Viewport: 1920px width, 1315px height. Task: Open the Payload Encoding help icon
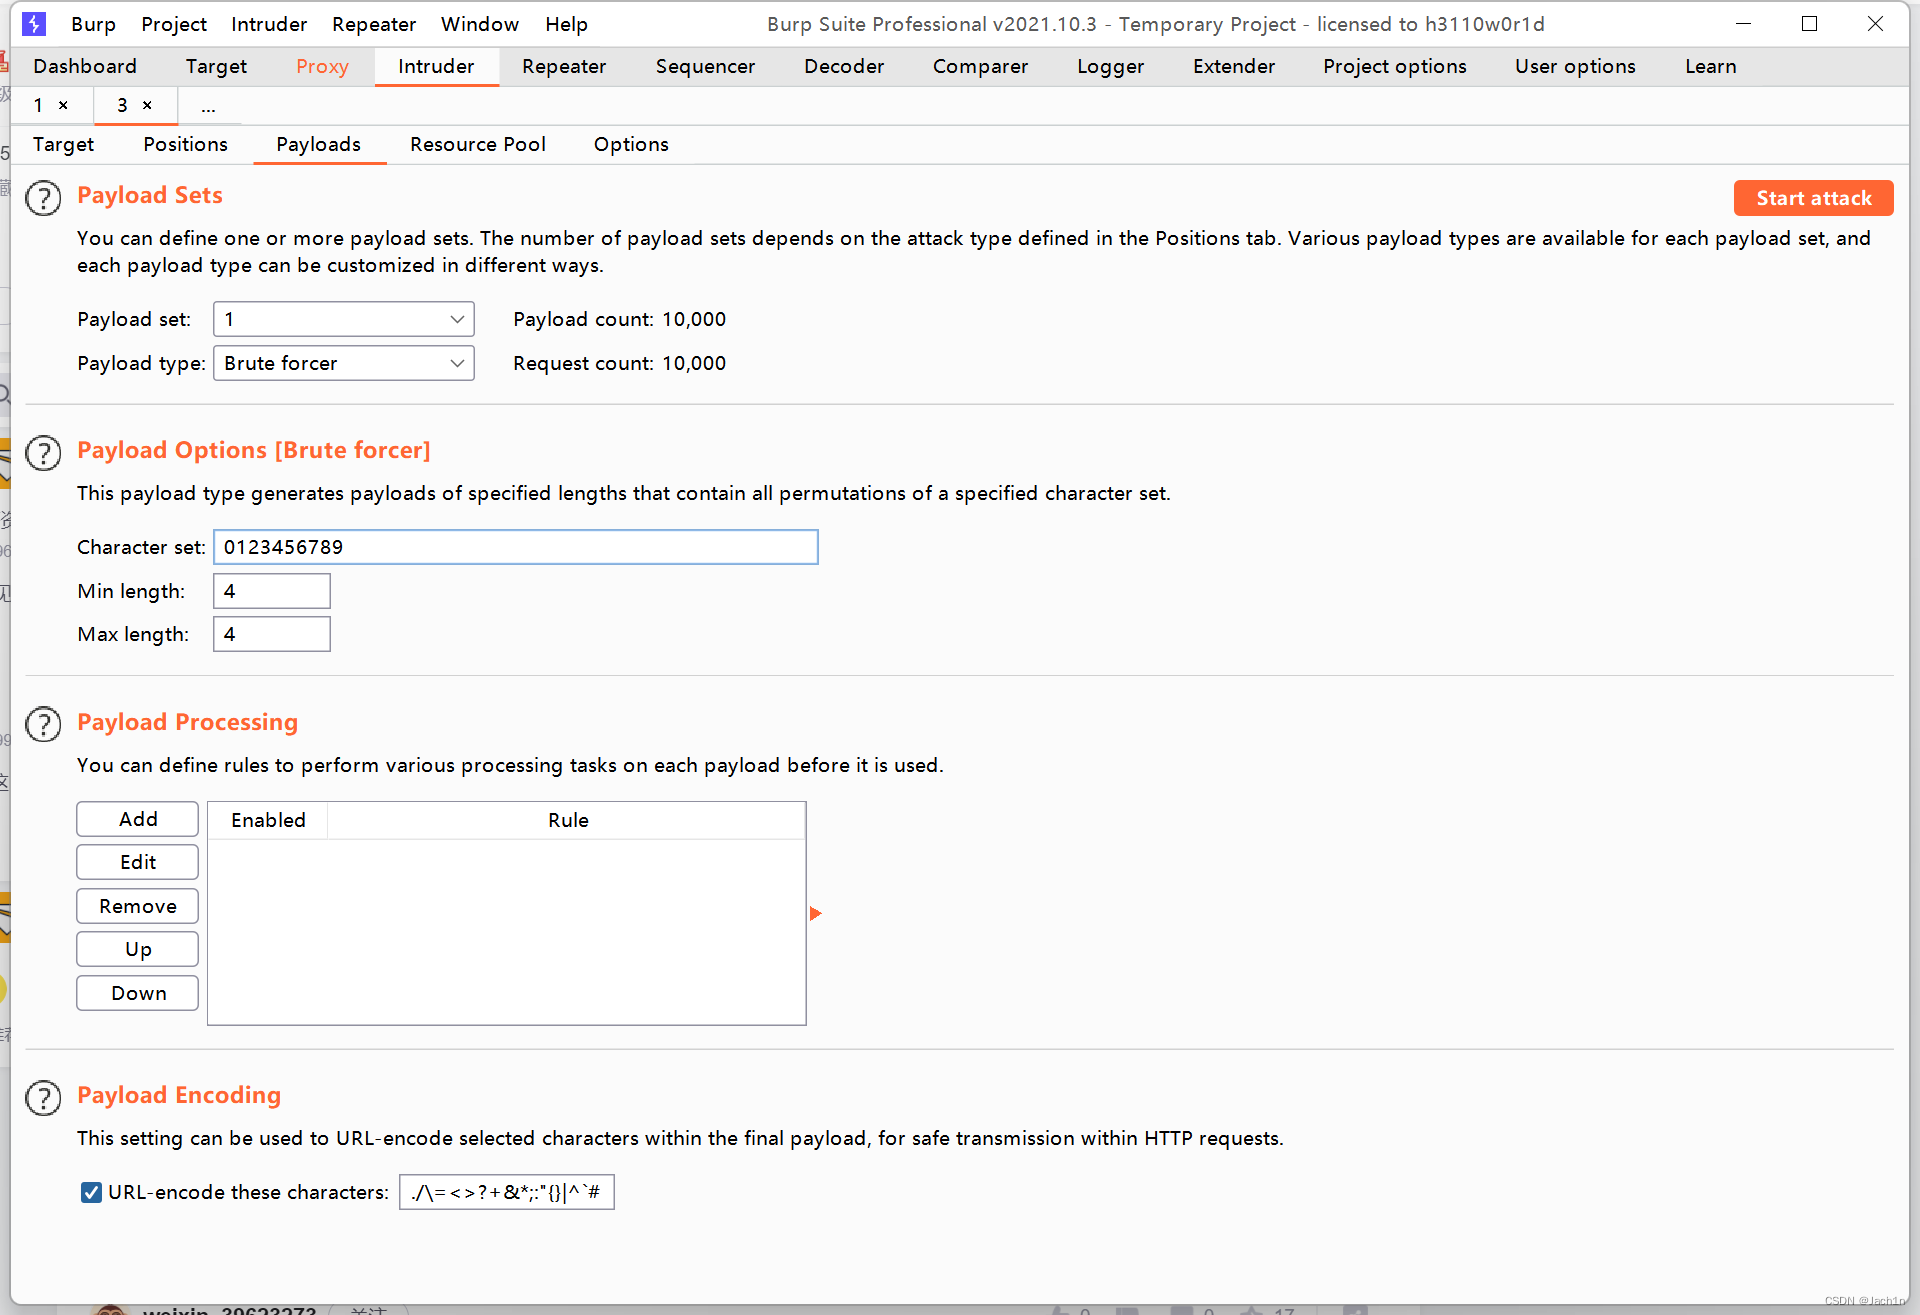point(43,1098)
